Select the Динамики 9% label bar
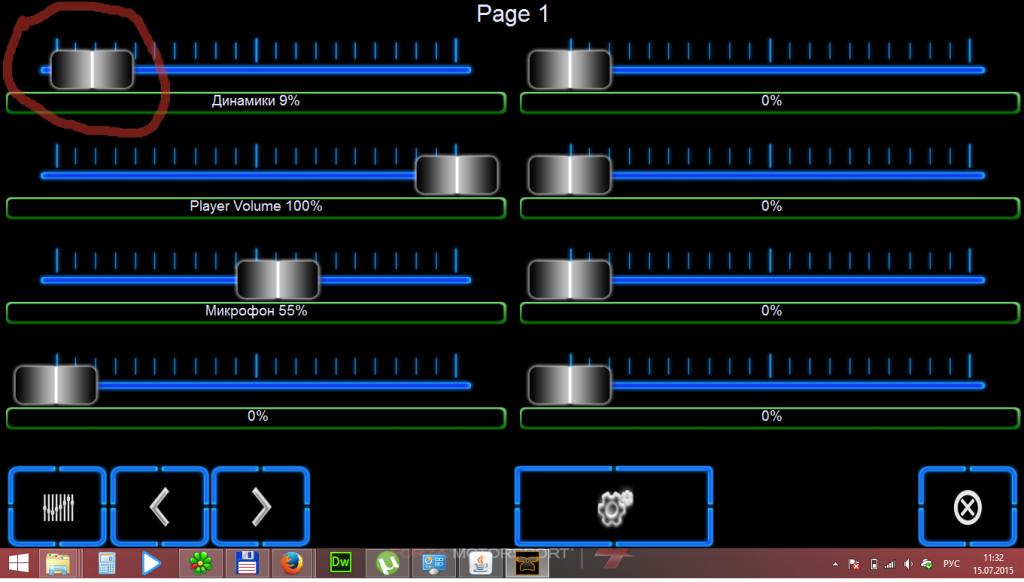The image size is (1024, 582). tap(256, 102)
